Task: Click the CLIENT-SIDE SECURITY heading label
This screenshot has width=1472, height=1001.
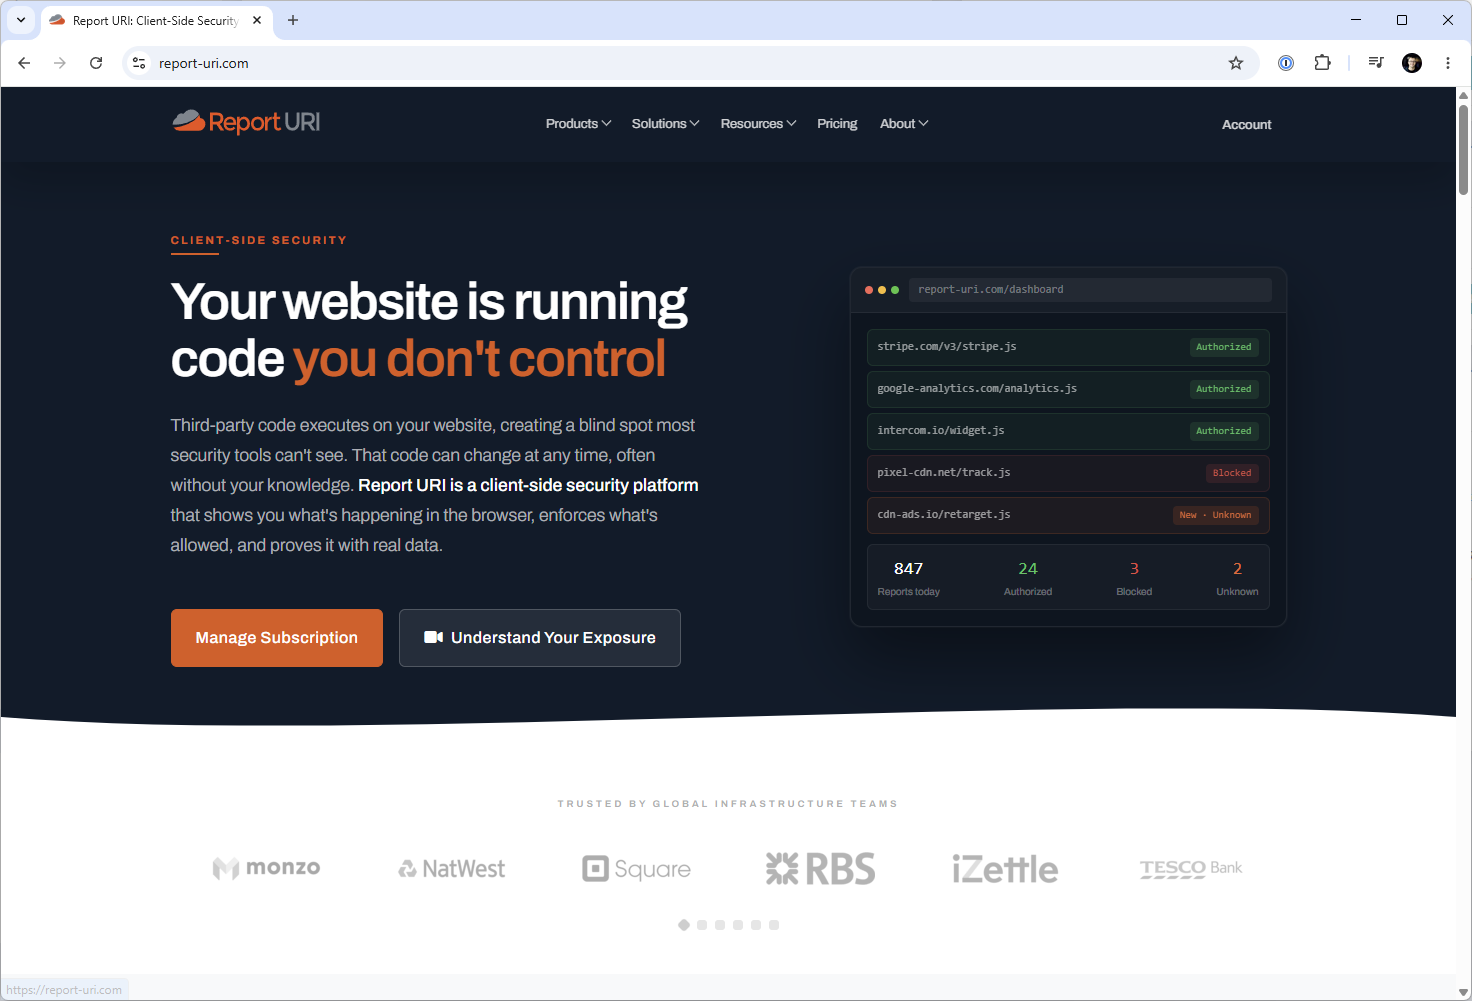Action: point(259,240)
